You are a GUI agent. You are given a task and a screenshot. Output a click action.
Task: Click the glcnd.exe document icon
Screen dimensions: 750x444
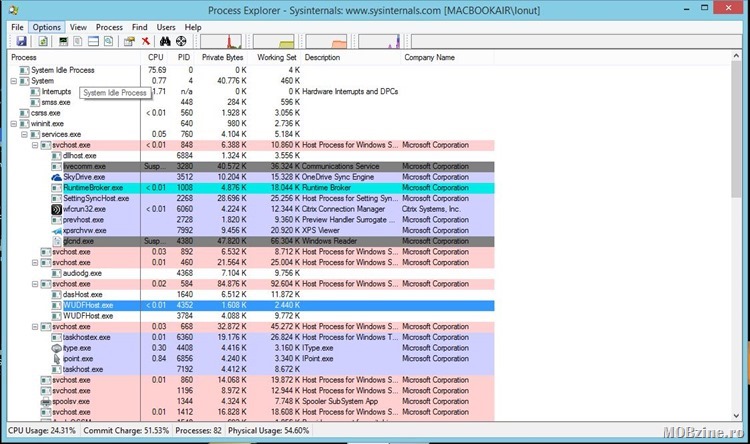(56, 241)
